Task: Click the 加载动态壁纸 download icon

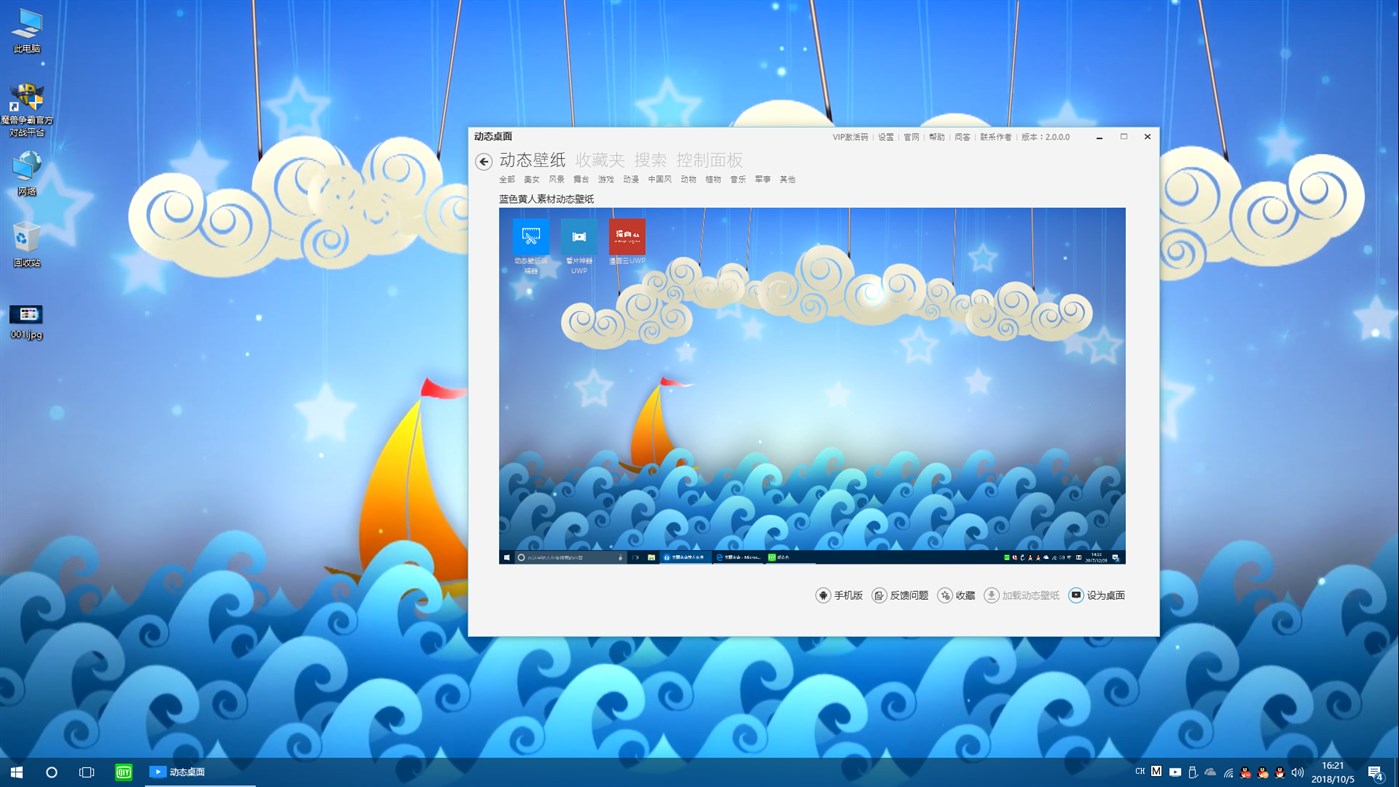Action: (990, 594)
